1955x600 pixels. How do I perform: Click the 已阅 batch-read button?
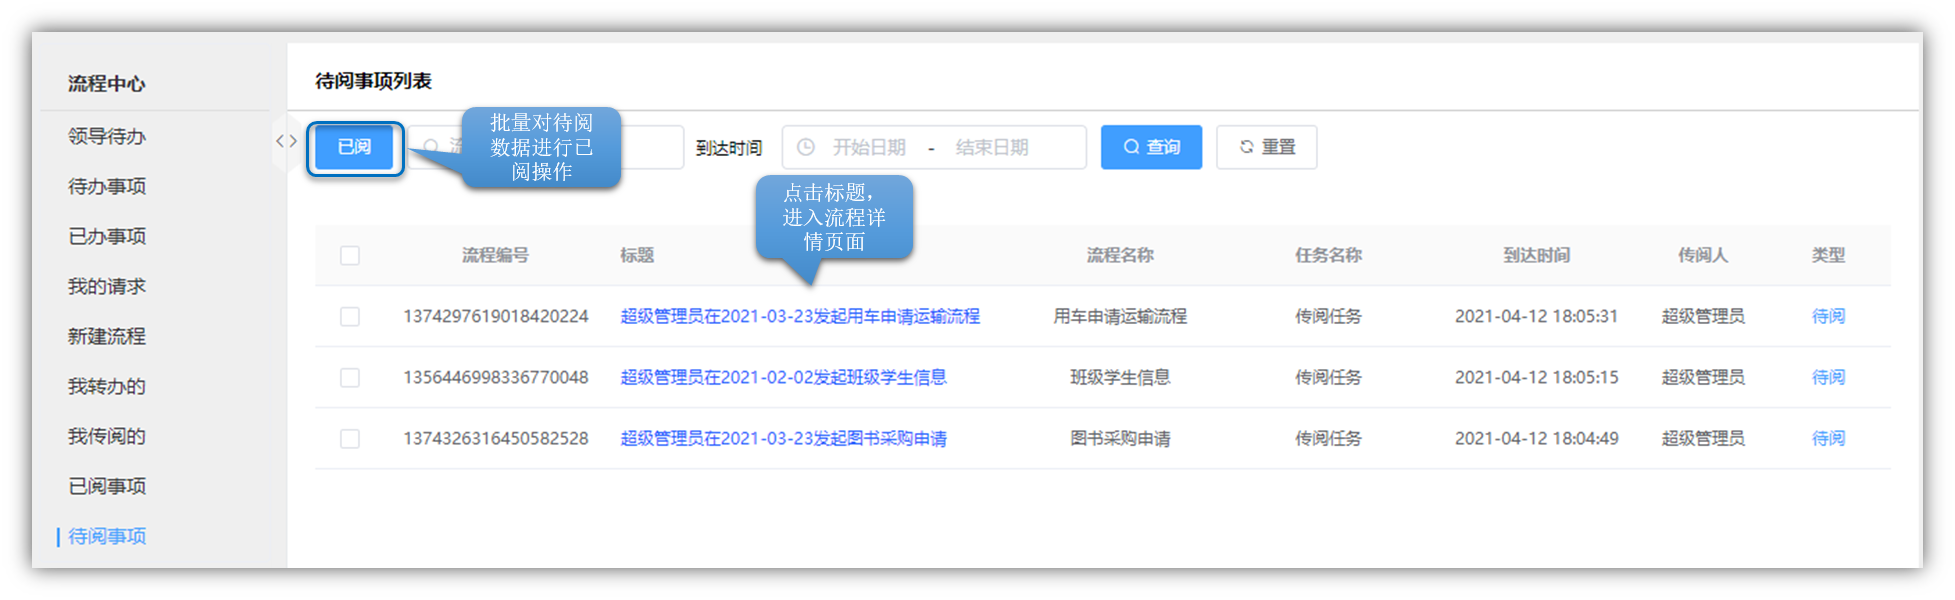[355, 148]
